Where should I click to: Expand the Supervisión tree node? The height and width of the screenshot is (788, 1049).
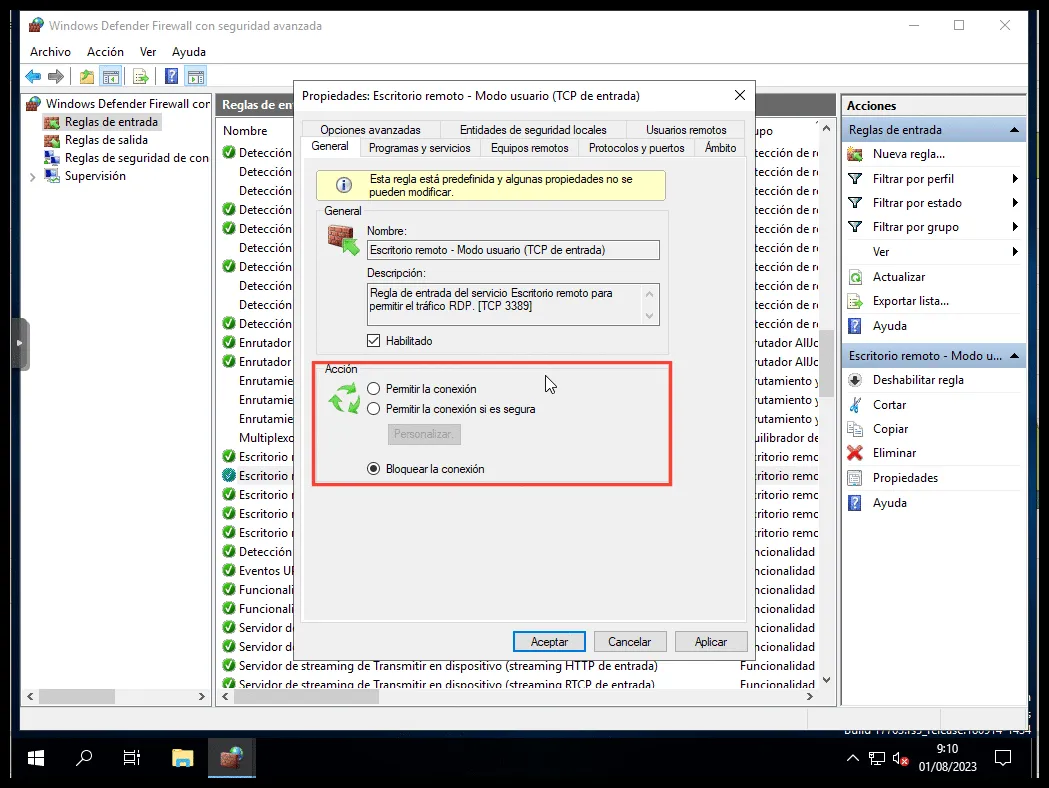click(32, 177)
